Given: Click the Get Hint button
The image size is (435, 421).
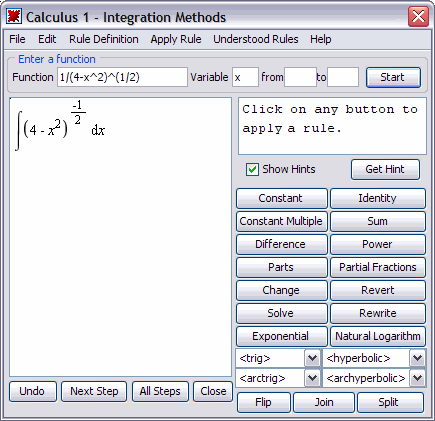Looking at the screenshot, I should (385, 169).
